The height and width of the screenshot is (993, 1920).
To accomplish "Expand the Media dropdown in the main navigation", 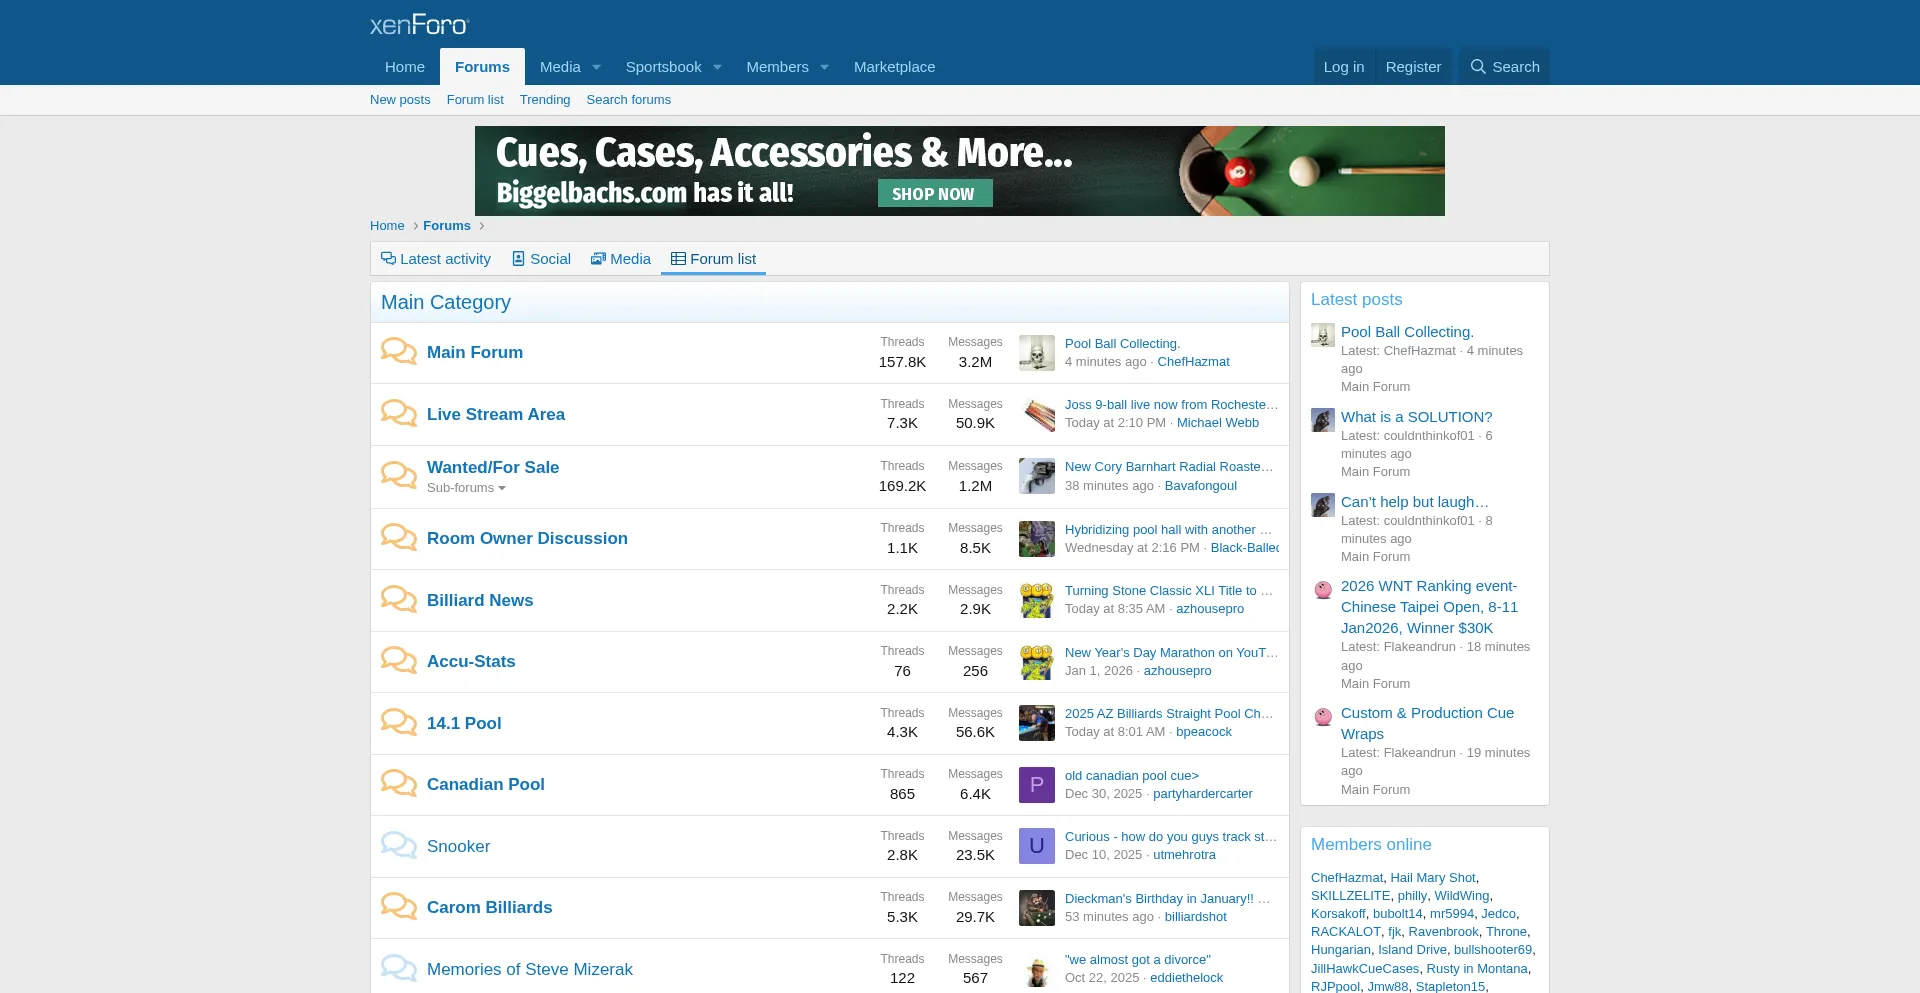I will point(595,66).
